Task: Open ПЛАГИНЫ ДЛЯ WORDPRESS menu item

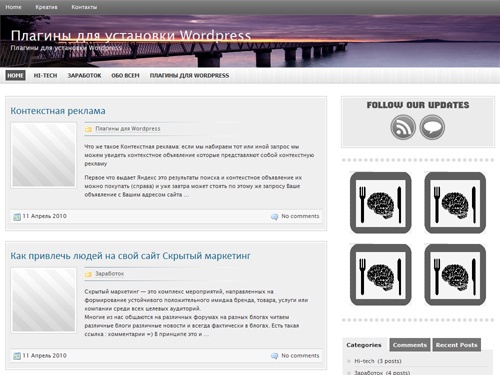Action: pyautogui.click(x=189, y=76)
